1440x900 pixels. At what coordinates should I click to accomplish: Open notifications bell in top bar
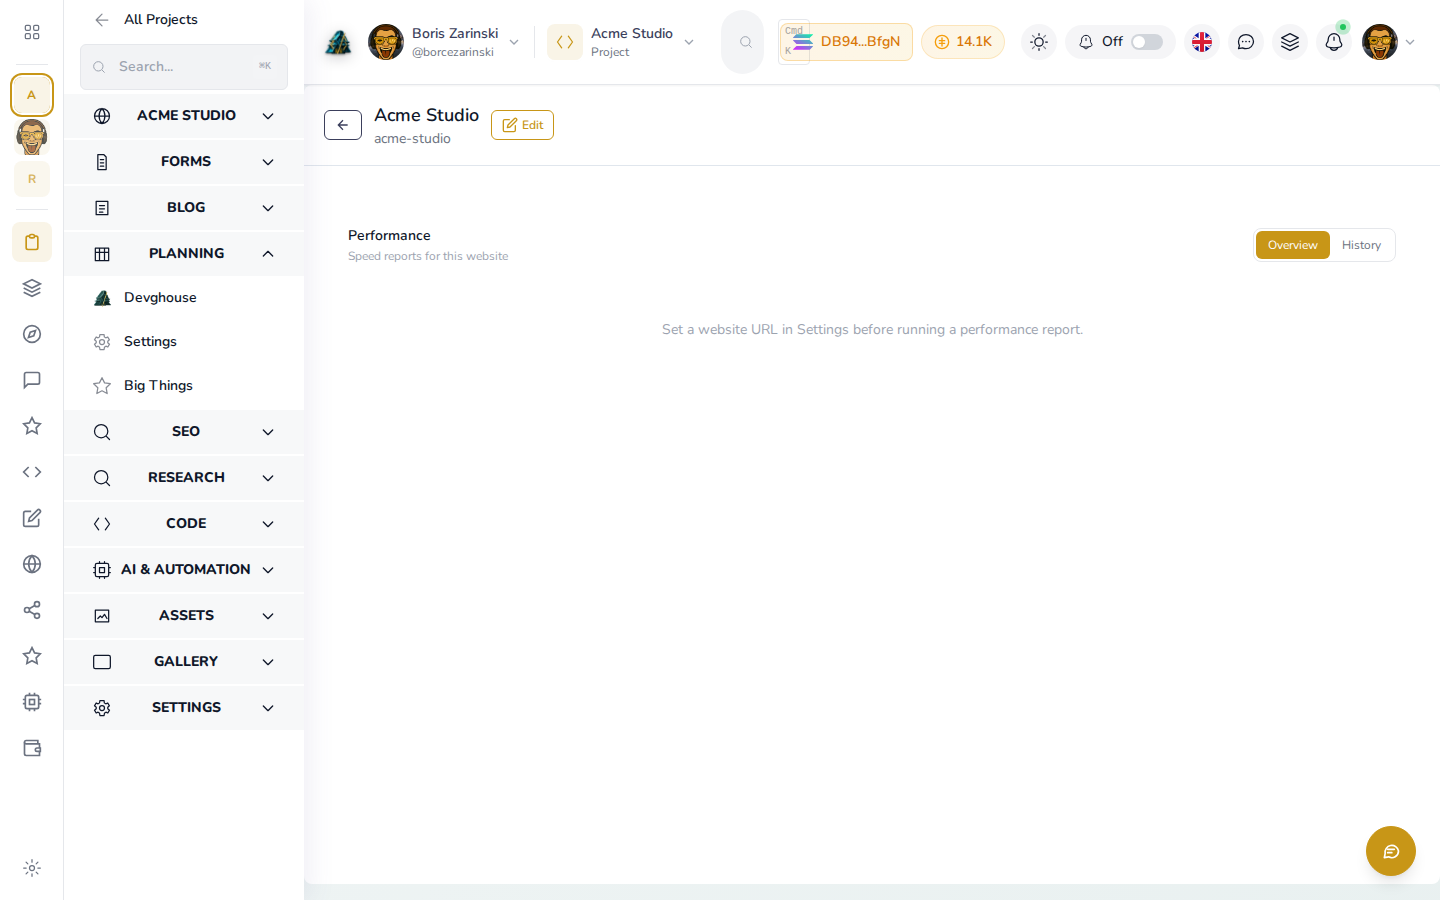click(x=1334, y=42)
